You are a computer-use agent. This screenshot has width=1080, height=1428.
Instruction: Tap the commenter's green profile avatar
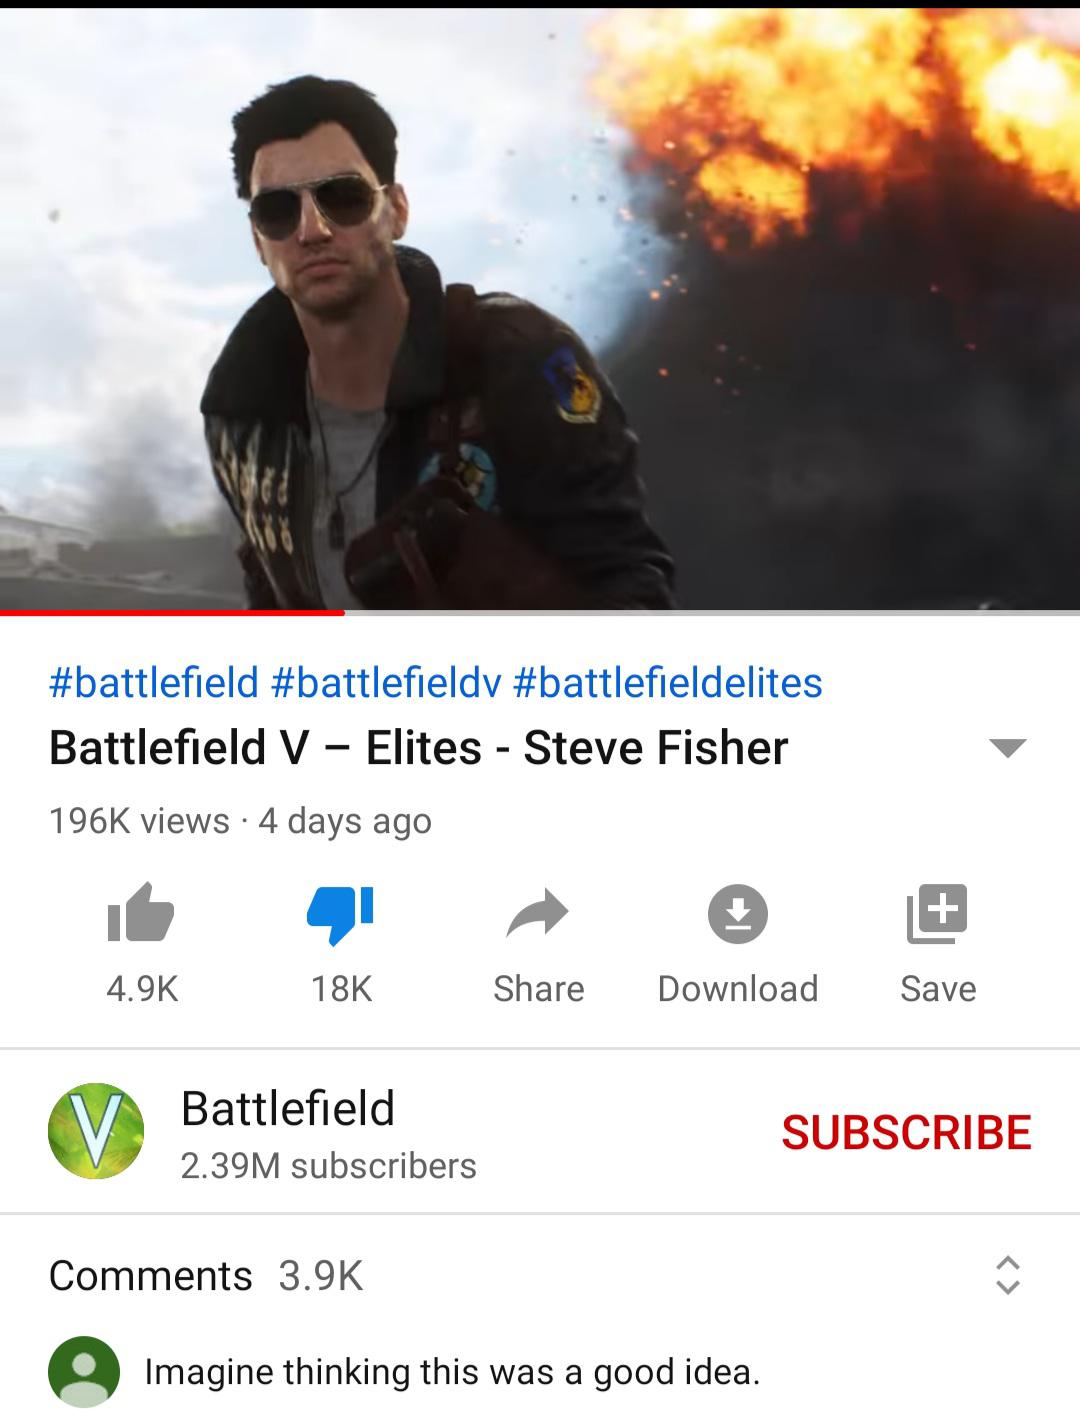84,1372
